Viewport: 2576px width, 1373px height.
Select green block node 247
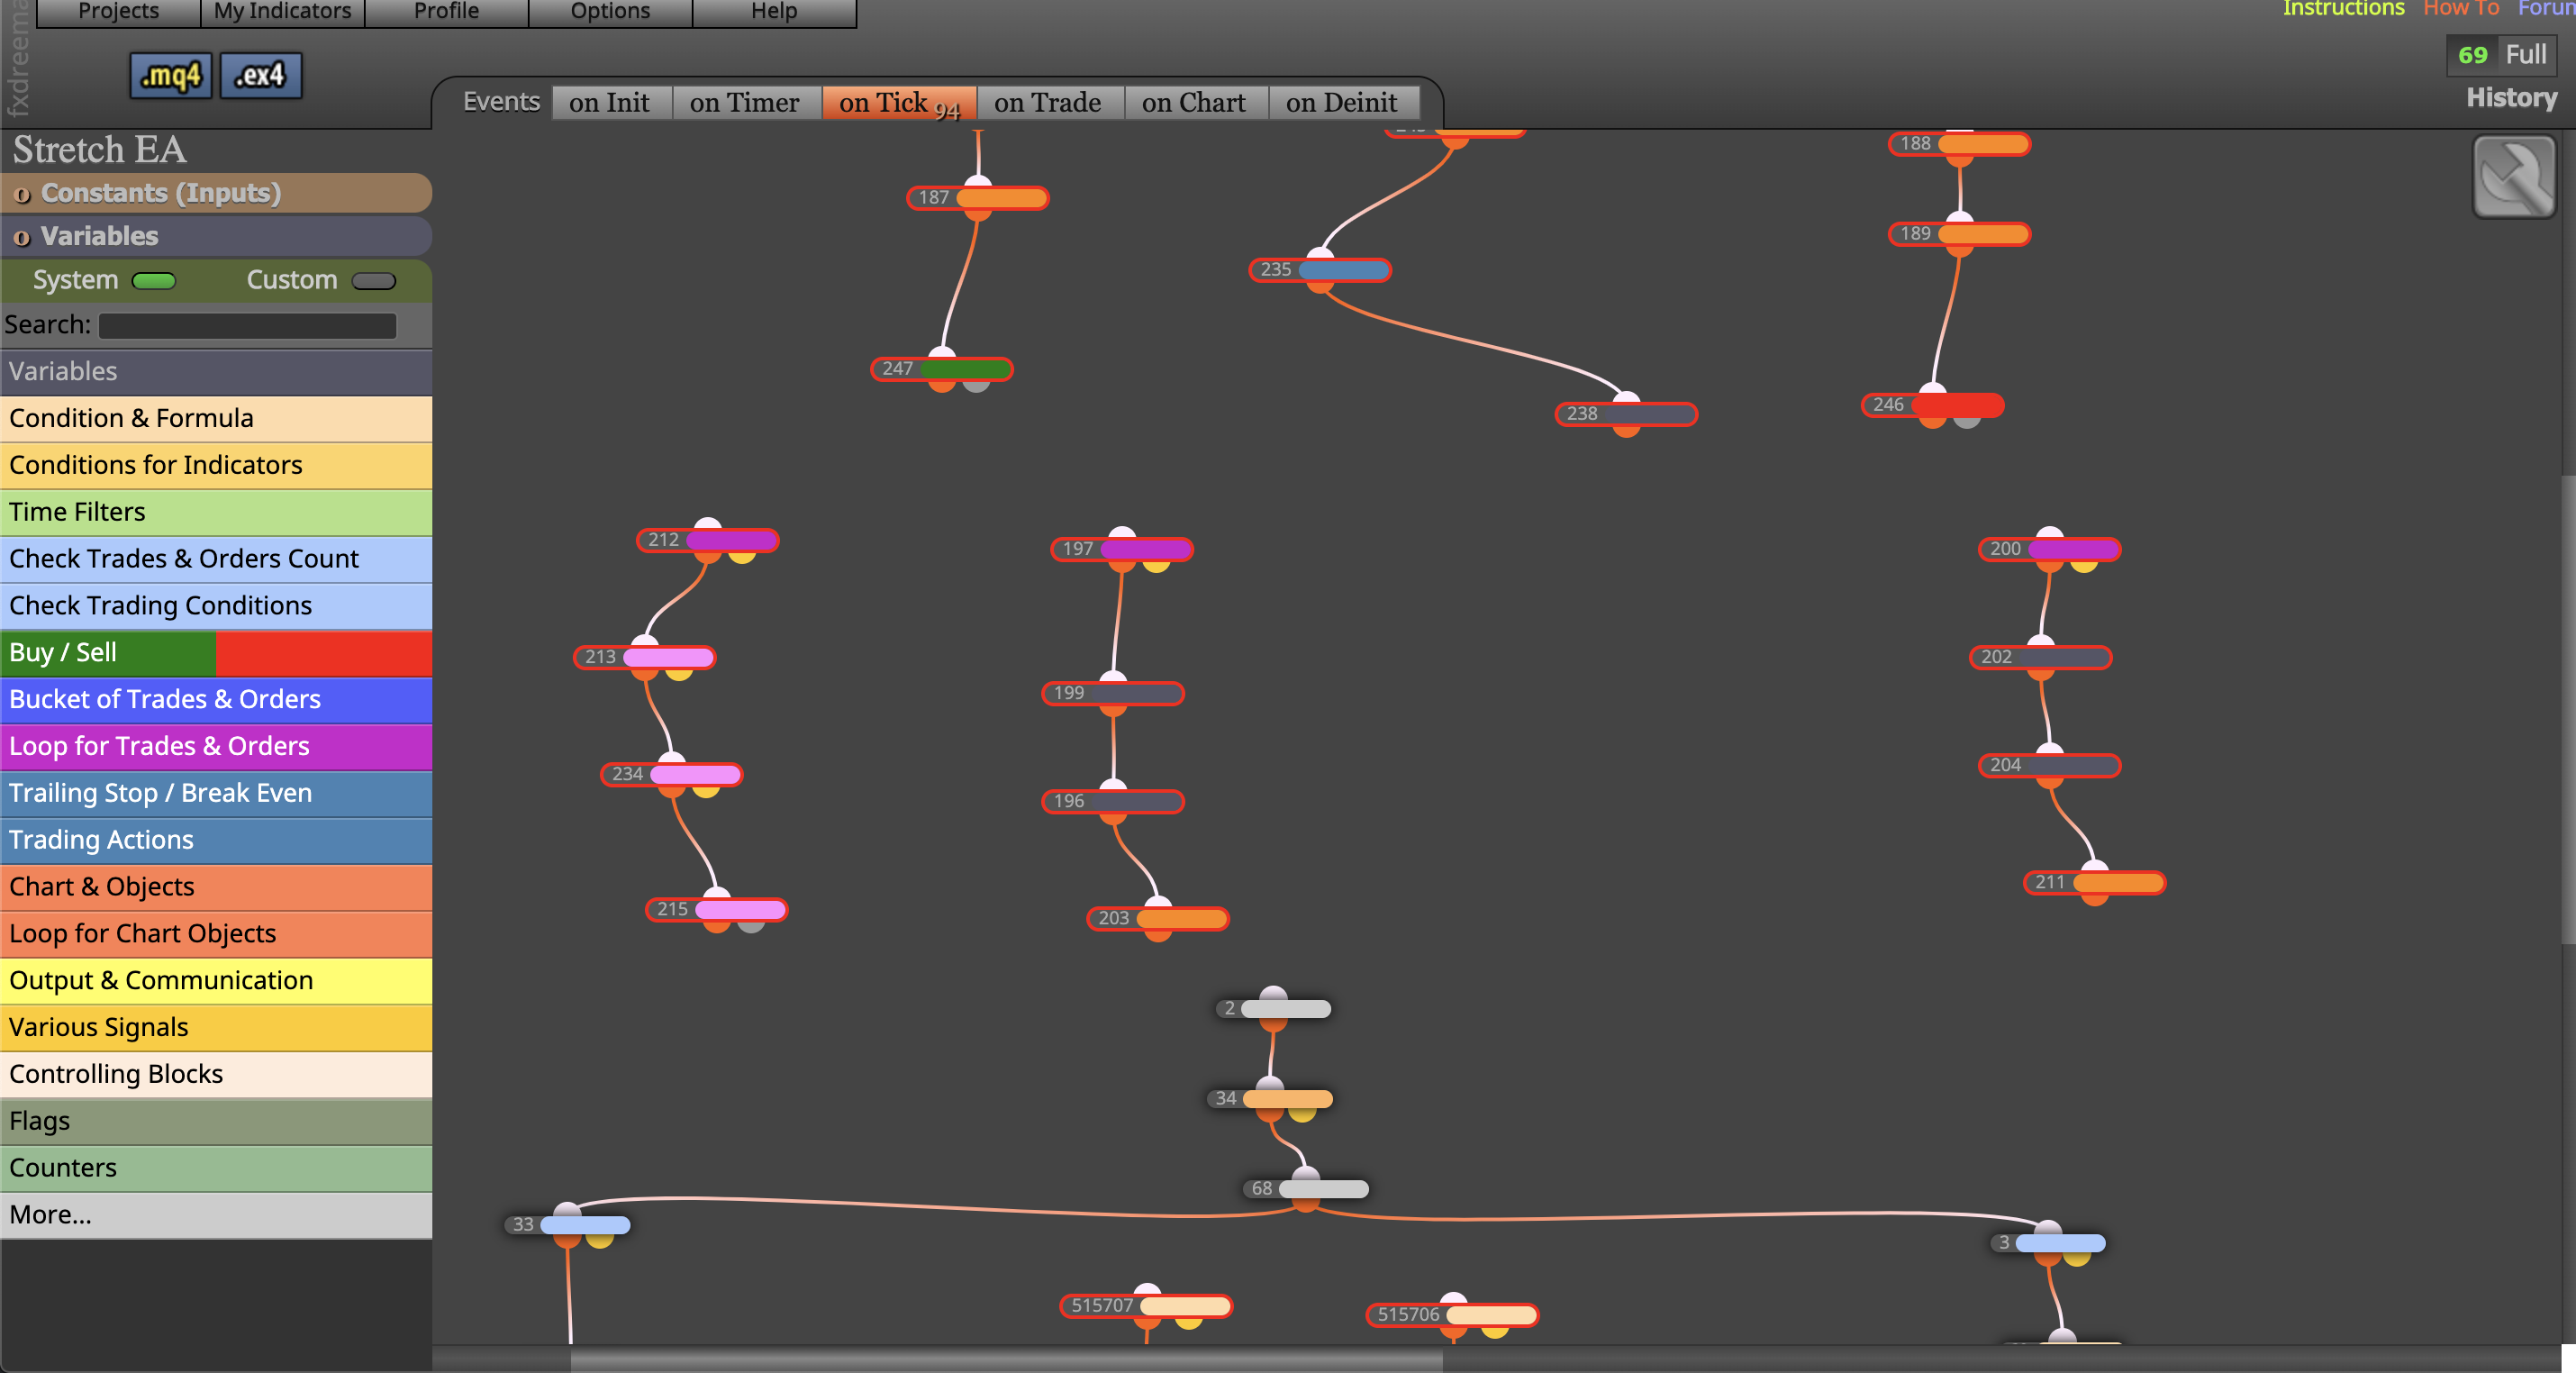pos(942,369)
